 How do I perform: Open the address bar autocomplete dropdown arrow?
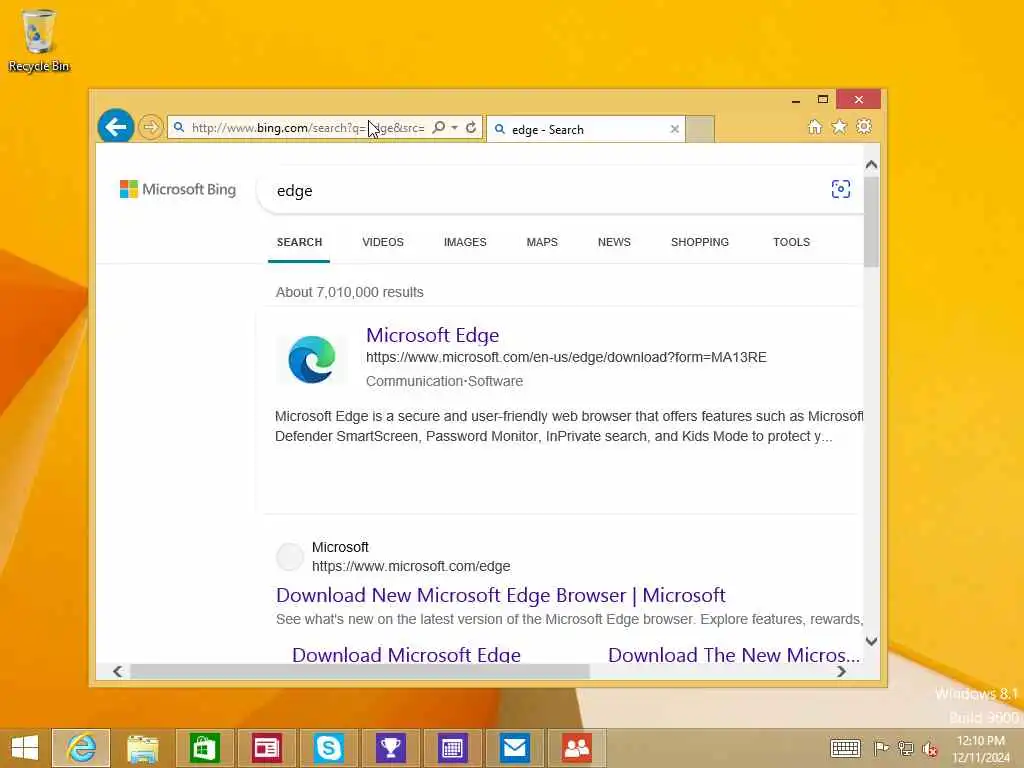click(x=455, y=127)
